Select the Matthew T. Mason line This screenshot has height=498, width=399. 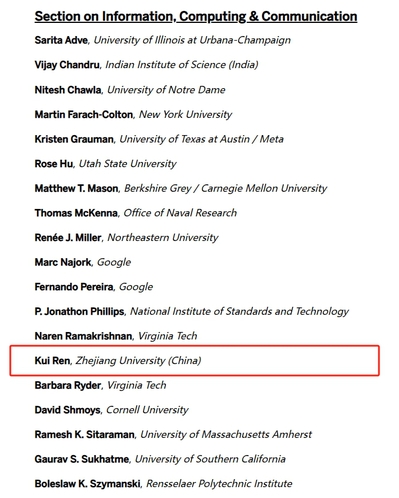tap(181, 188)
